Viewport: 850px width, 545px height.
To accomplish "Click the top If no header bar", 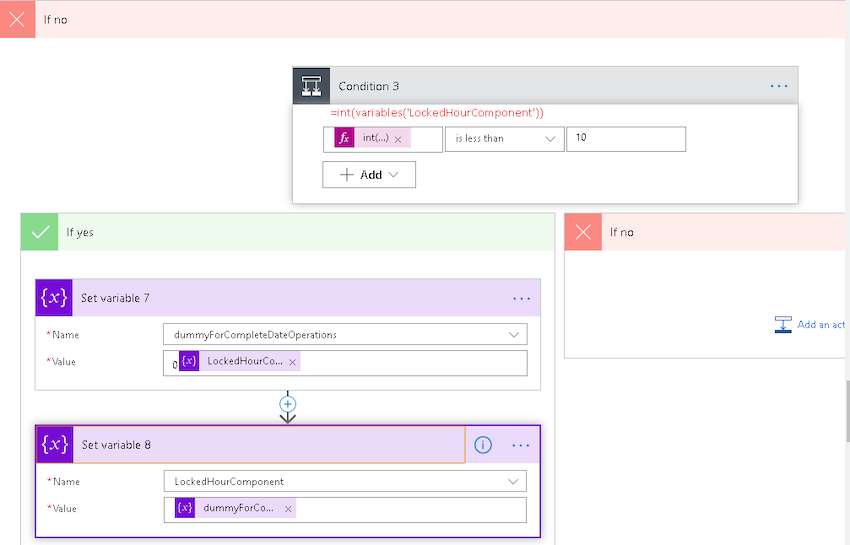I will (x=423, y=20).
